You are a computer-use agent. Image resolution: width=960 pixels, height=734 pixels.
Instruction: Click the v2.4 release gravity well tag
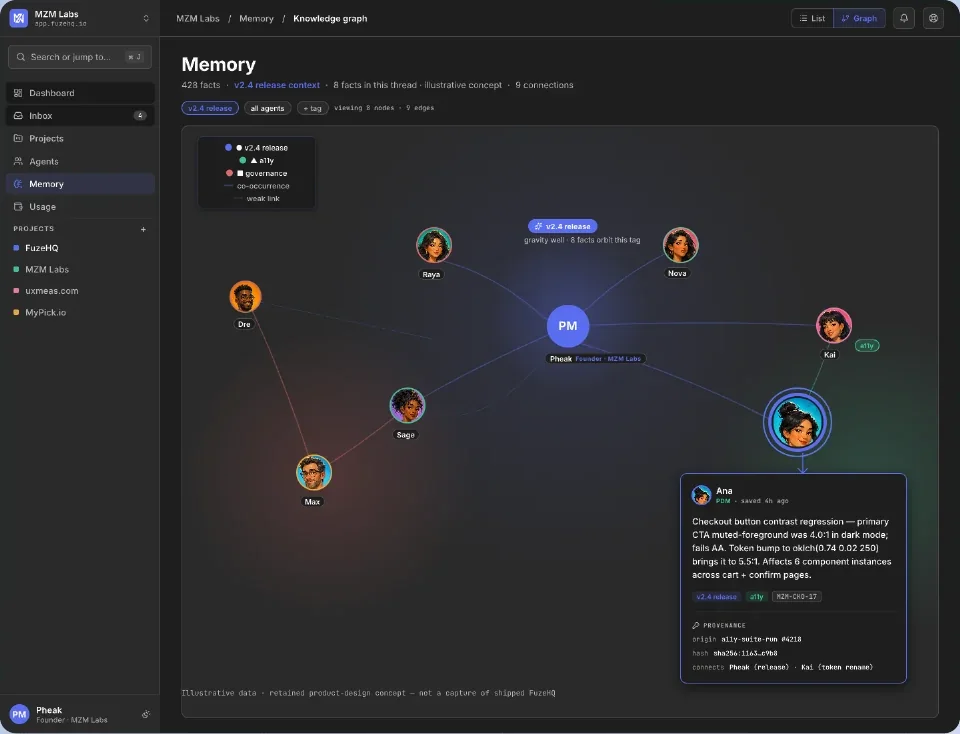click(563, 227)
